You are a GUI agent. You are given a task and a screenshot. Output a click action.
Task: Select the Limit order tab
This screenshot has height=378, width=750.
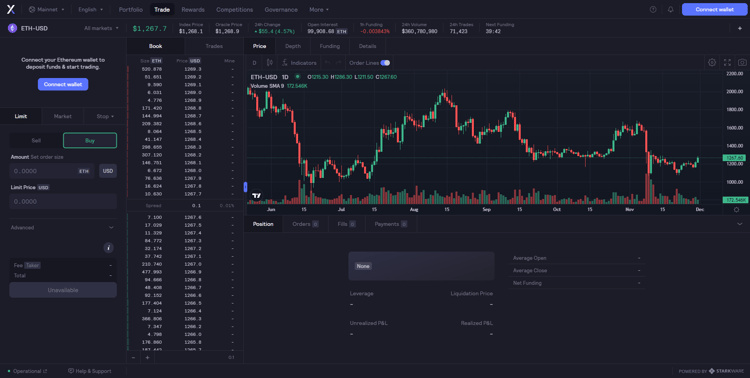(21, 116)
